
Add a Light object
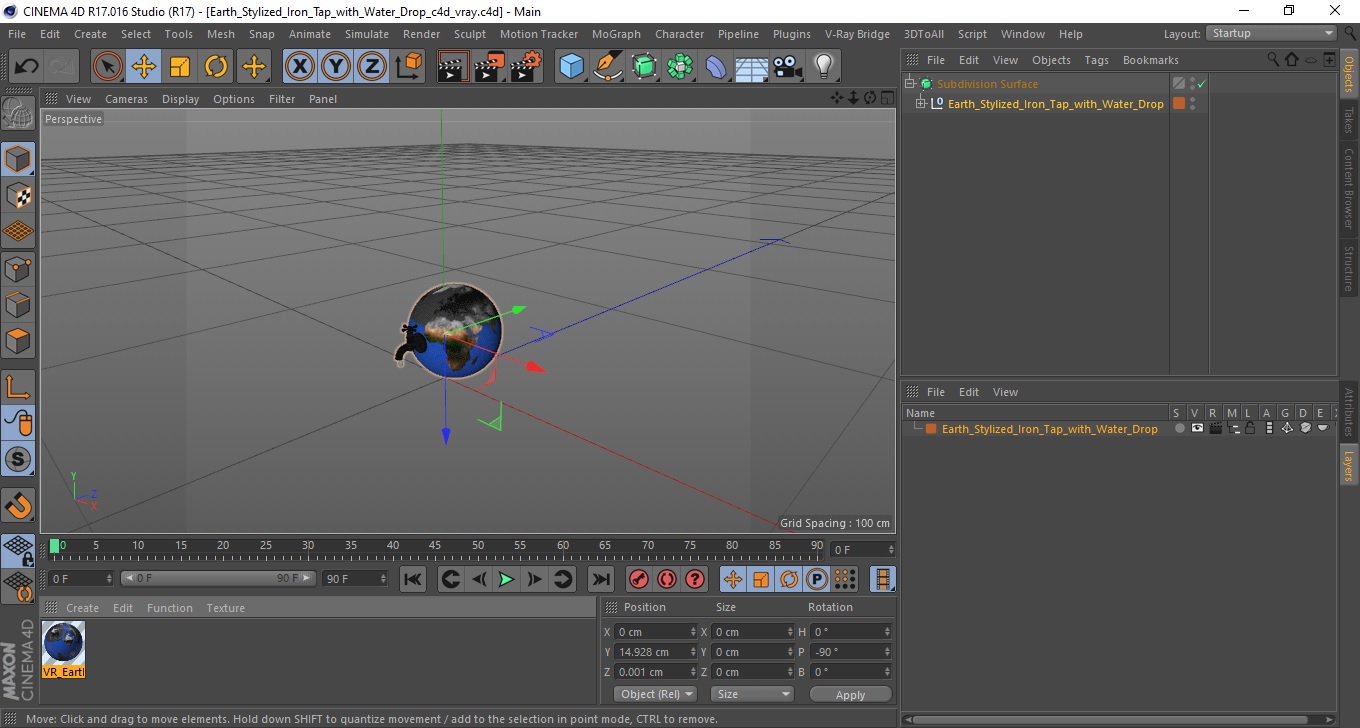coord(824,67)
